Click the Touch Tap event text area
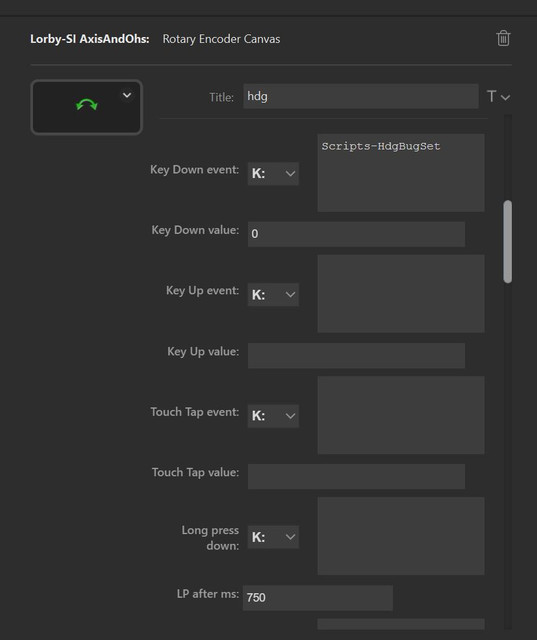537x640 pixels. tap(401, 415)
